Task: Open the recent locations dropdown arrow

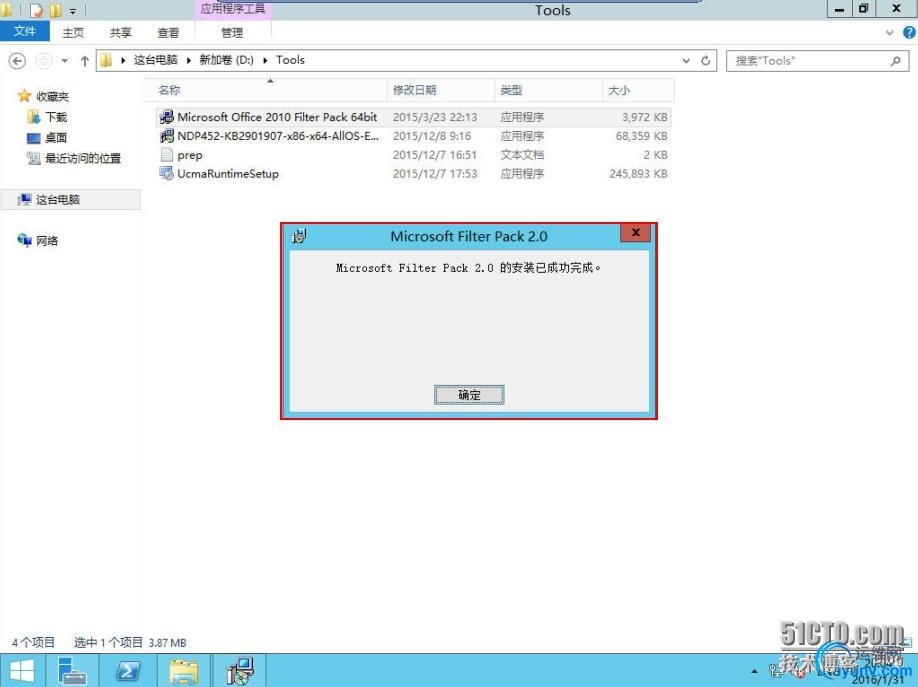Action: pyautogui.click(x=64, y=60)
